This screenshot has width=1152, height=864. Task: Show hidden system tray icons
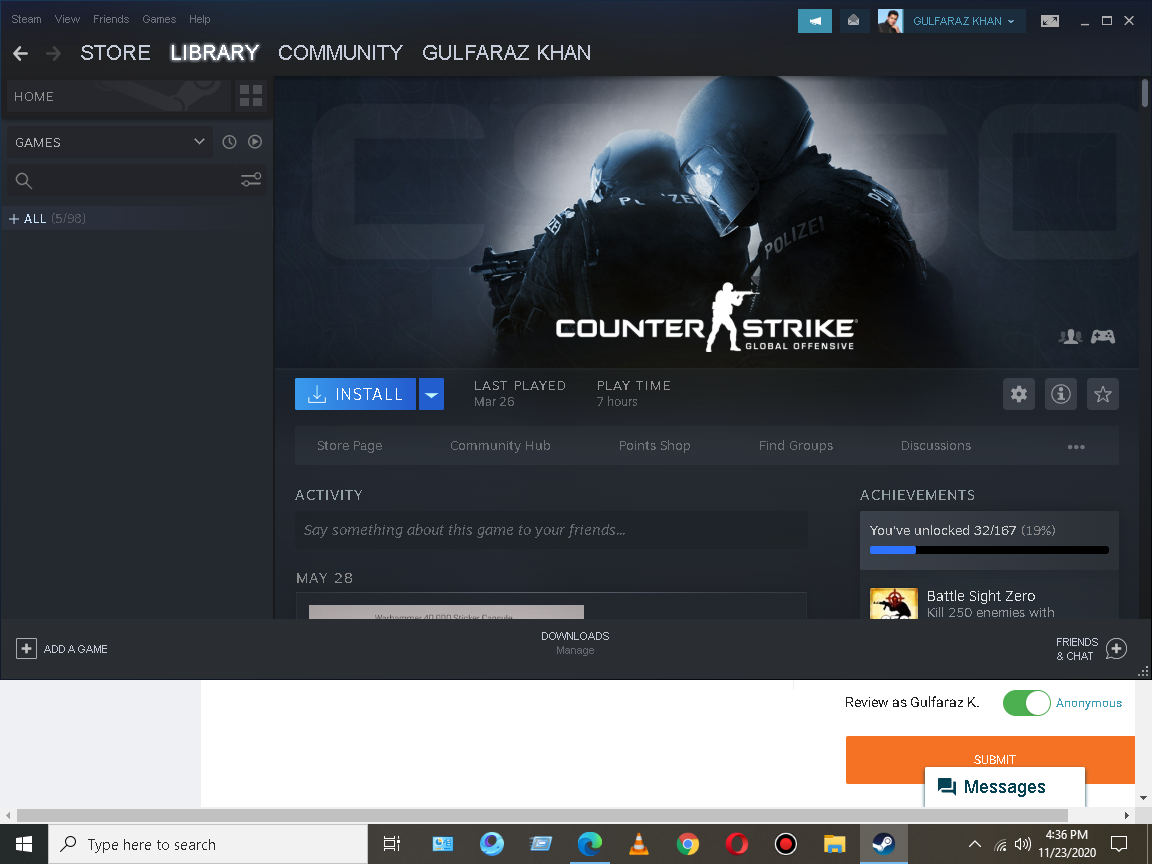[x=975, y=844]
